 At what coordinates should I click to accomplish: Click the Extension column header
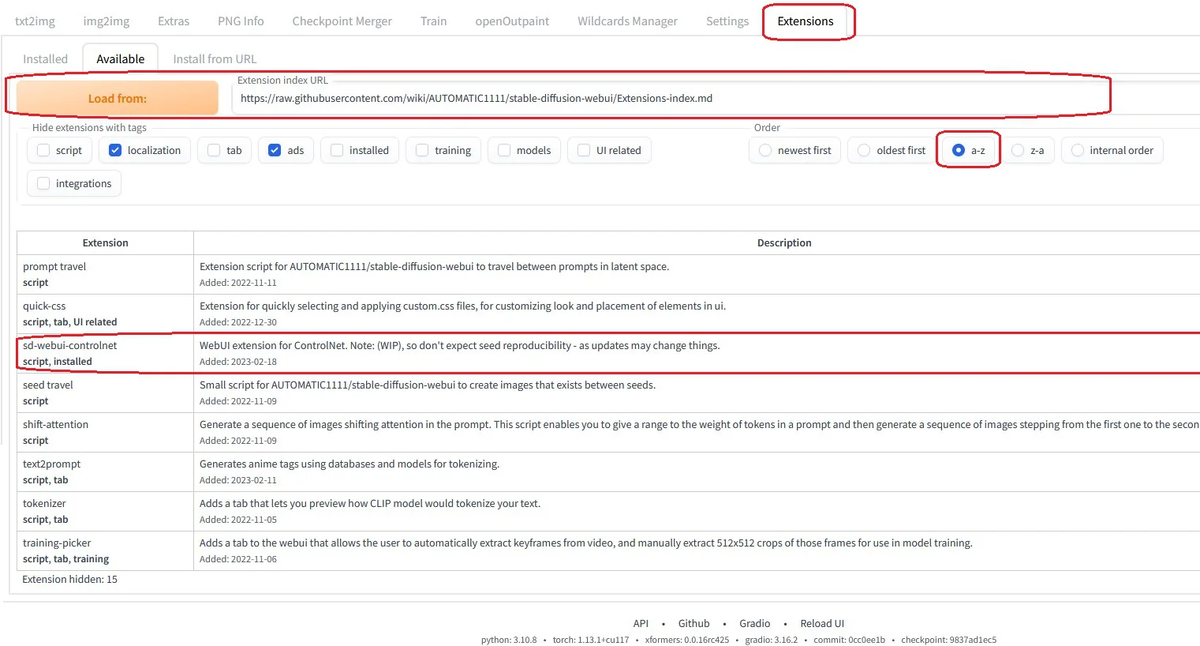click(x=105, y=243)
